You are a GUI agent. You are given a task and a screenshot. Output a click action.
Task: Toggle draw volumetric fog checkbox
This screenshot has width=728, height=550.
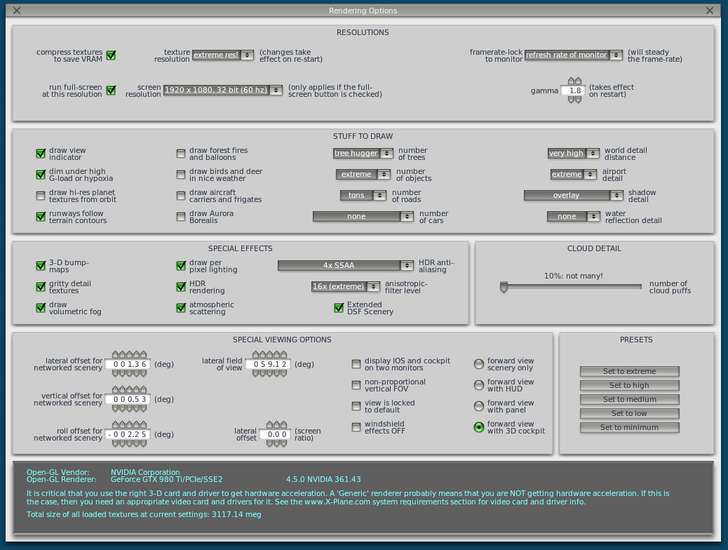41,308
